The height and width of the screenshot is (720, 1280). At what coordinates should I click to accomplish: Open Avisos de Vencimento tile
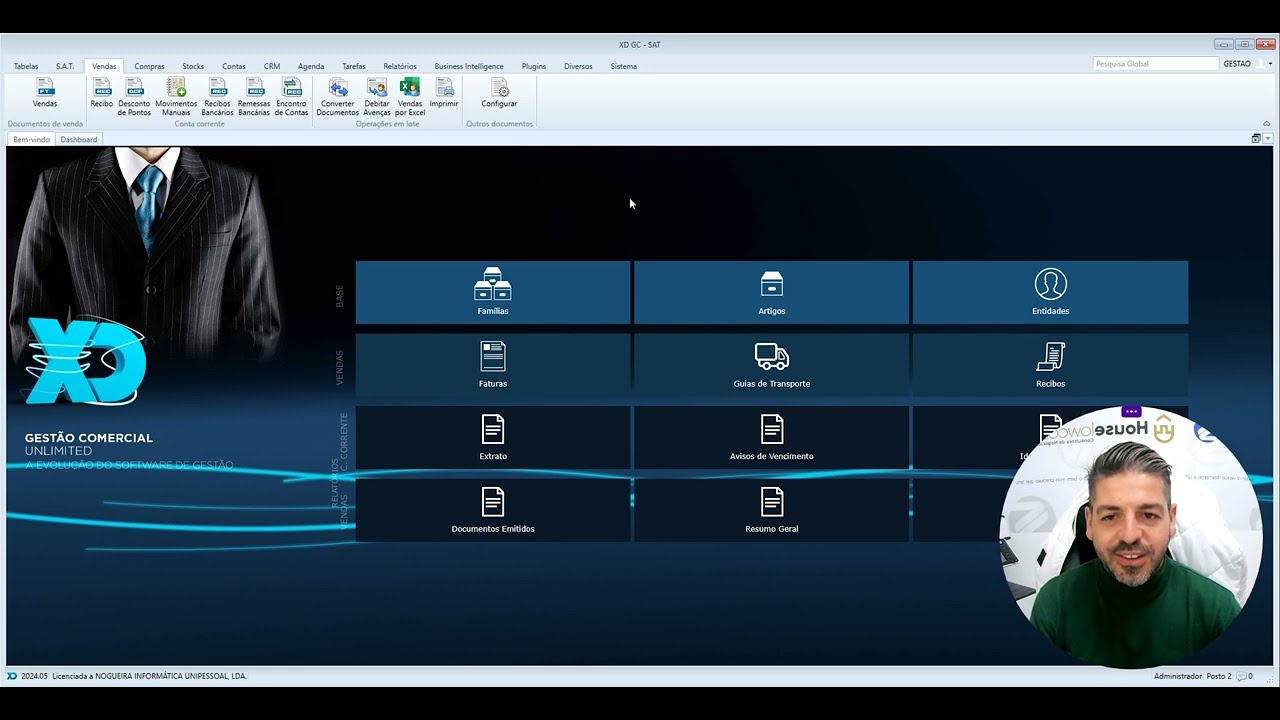tap(772, 437)
